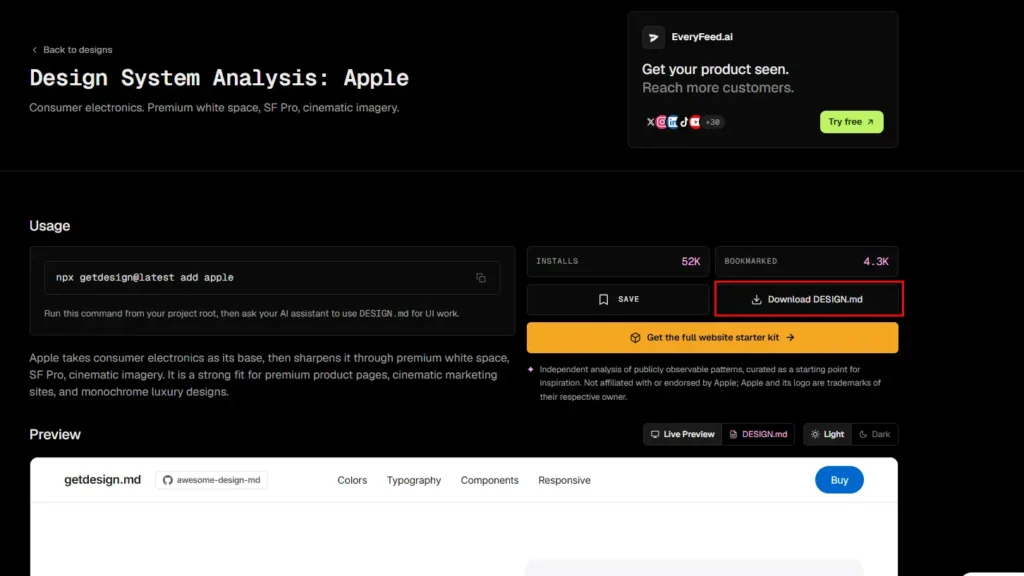Click the Instagram icon in ad
Screen dimensions: 1024x576
(662, 122)
